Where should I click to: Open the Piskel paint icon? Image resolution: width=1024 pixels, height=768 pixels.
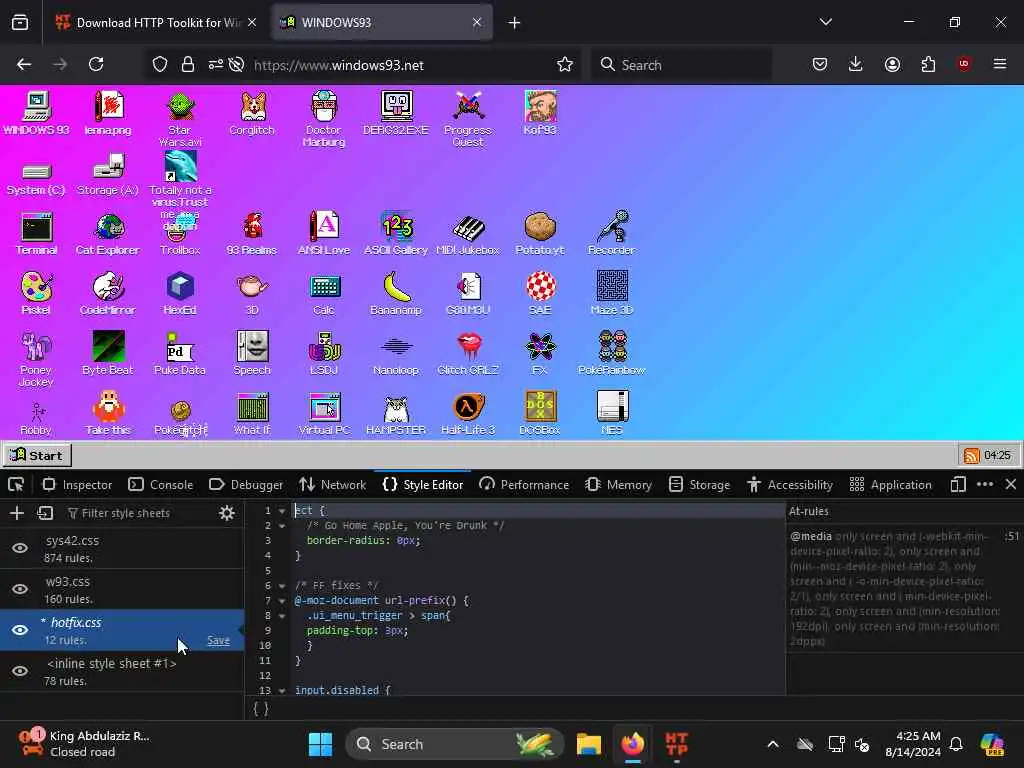pyautogui.click(x=37, y=293)
